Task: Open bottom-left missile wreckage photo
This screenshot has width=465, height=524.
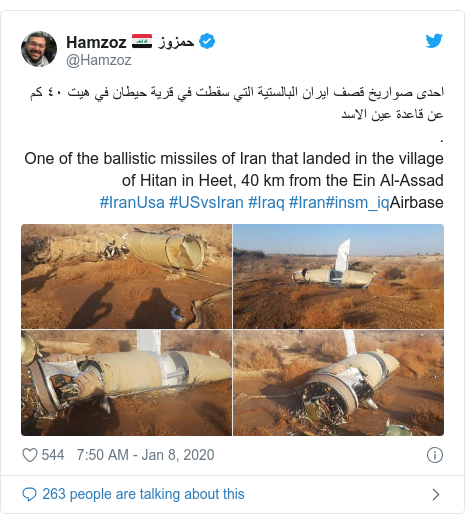Action: pyautogui.click(x=126, y=383)
